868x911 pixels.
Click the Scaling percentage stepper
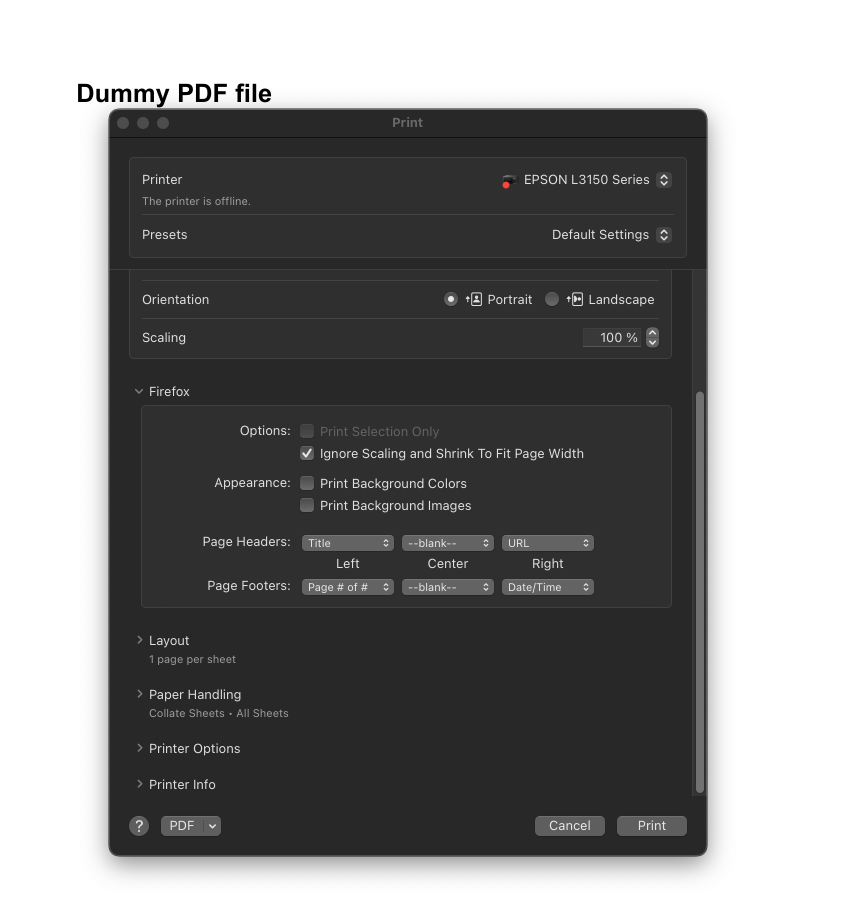click(653, 337)
